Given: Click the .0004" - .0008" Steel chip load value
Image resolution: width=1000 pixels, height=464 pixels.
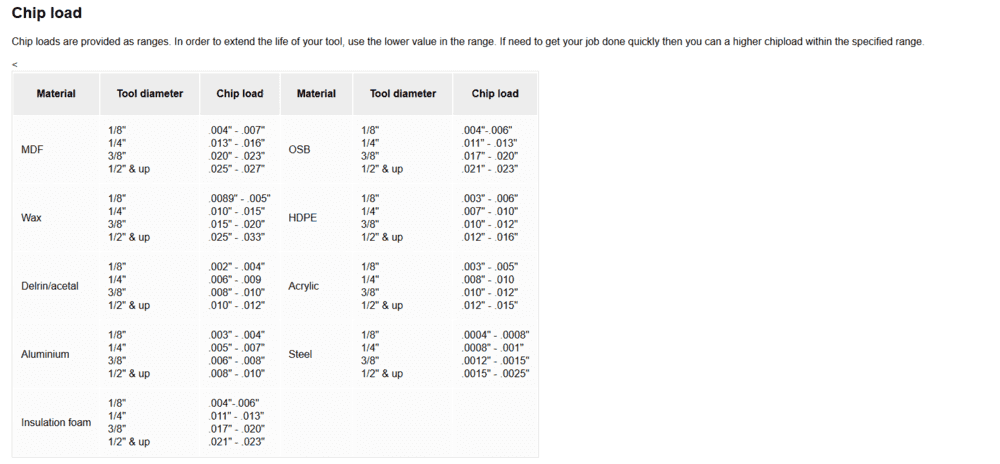Looking at the screenshot, I should (496, 335).
